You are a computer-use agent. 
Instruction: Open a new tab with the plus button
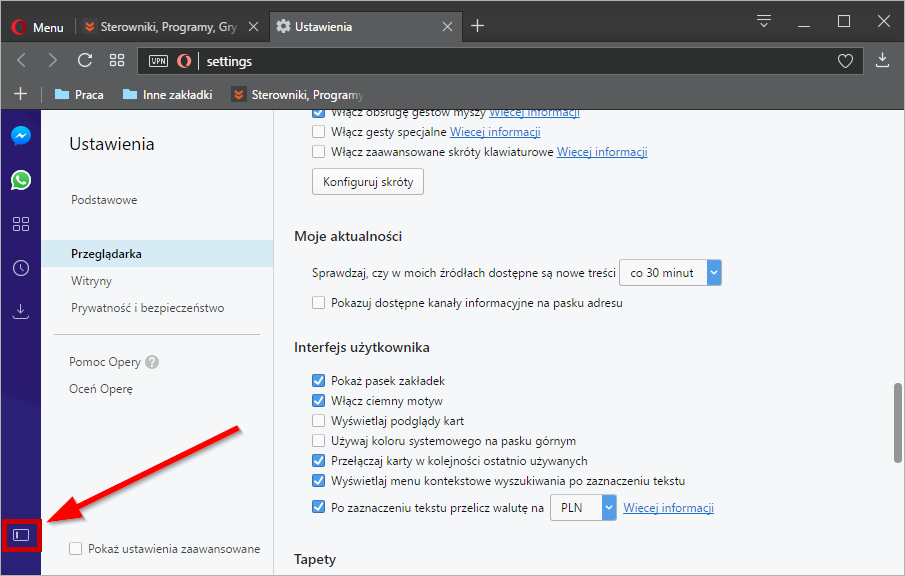[477, 25]
